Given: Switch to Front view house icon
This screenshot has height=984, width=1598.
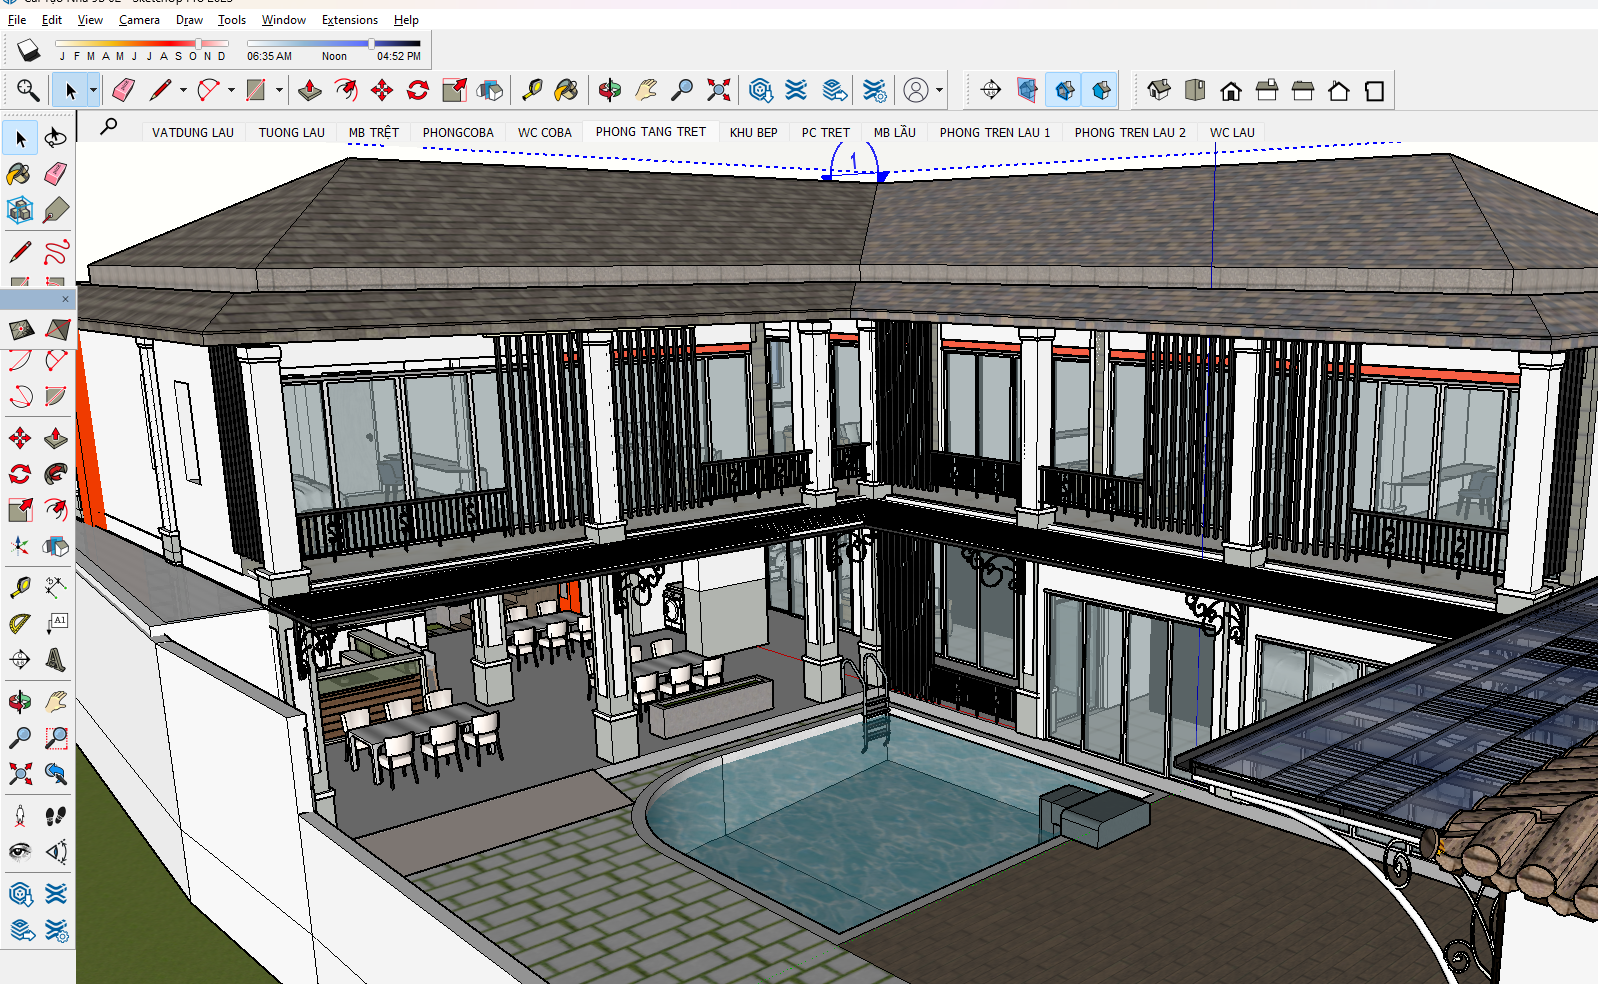Looking at the screenshot, I should pyautogui.click(x=1231, y=90).
